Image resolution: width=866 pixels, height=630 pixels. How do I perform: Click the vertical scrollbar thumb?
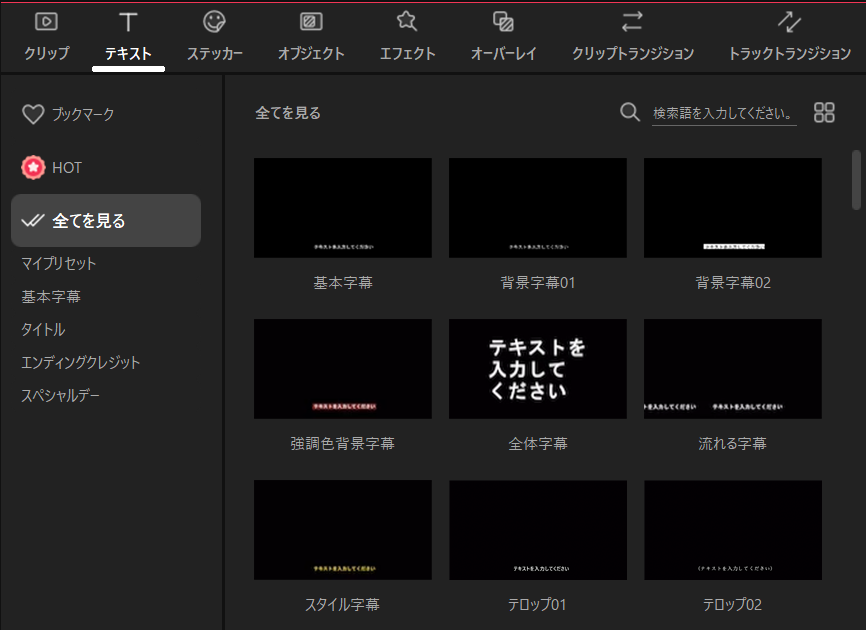point(856,180)
